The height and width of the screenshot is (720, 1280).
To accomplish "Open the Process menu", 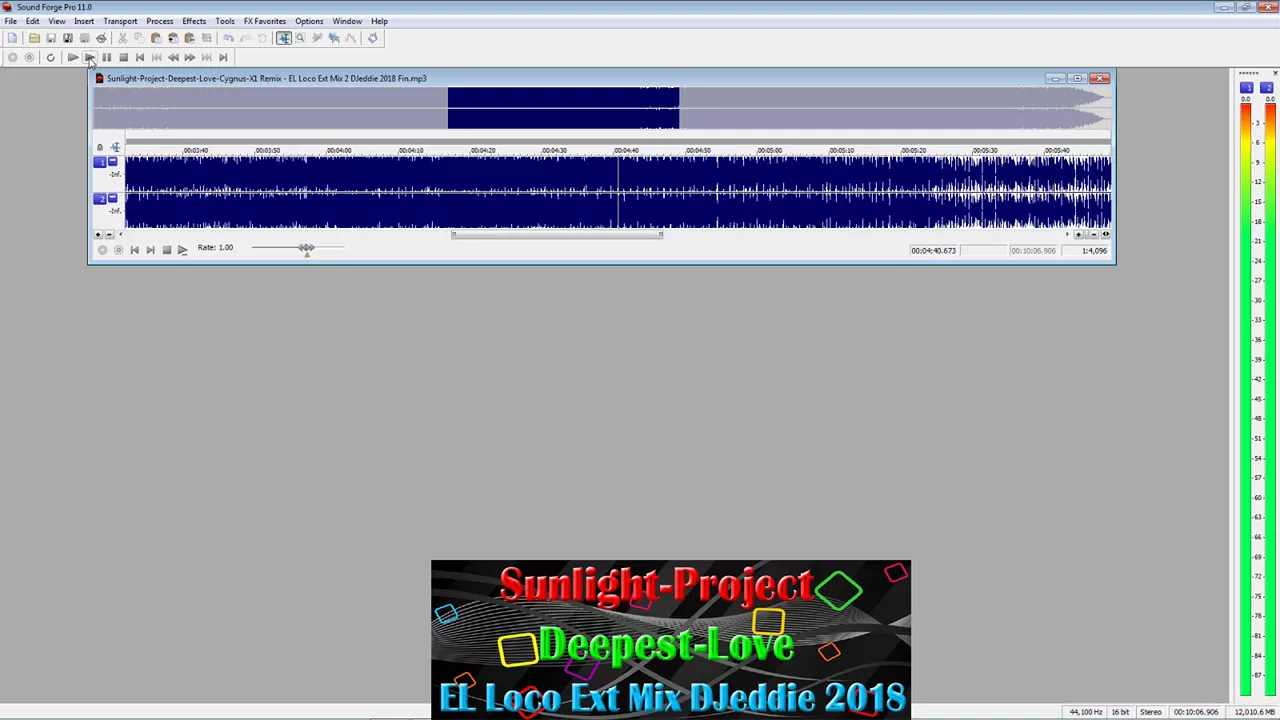I will 159,21.
